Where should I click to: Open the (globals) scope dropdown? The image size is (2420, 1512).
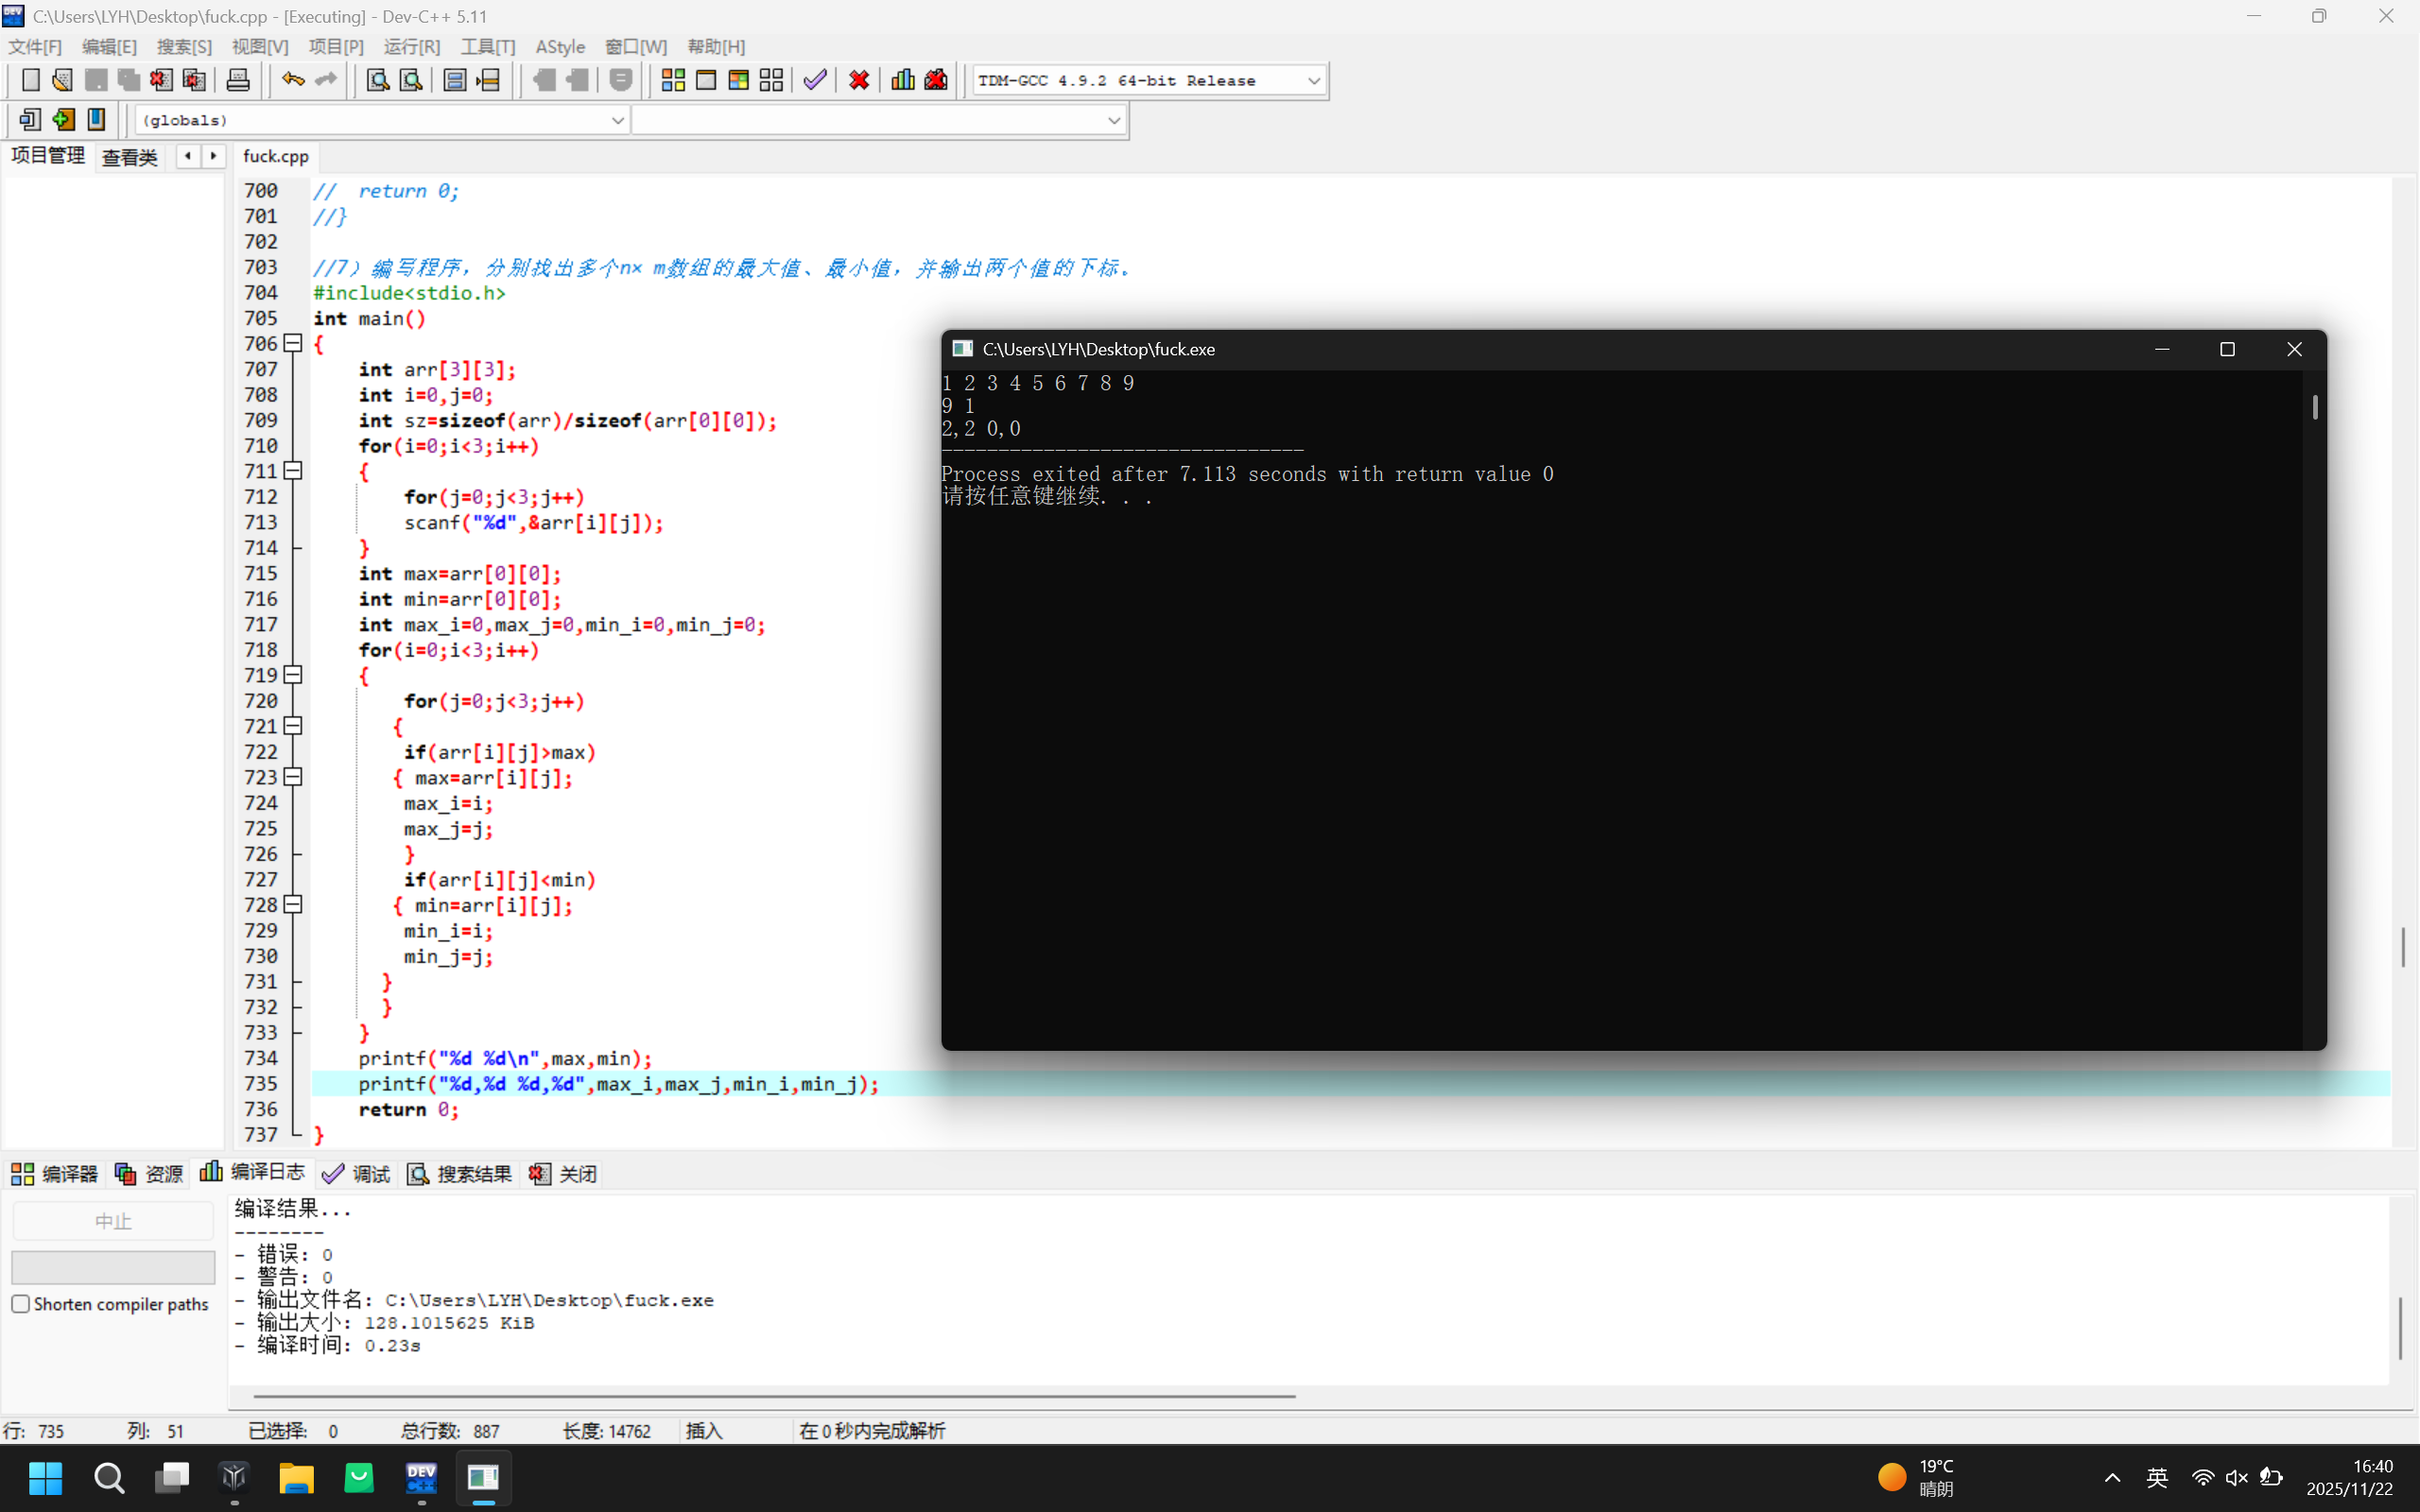(617, 120)
